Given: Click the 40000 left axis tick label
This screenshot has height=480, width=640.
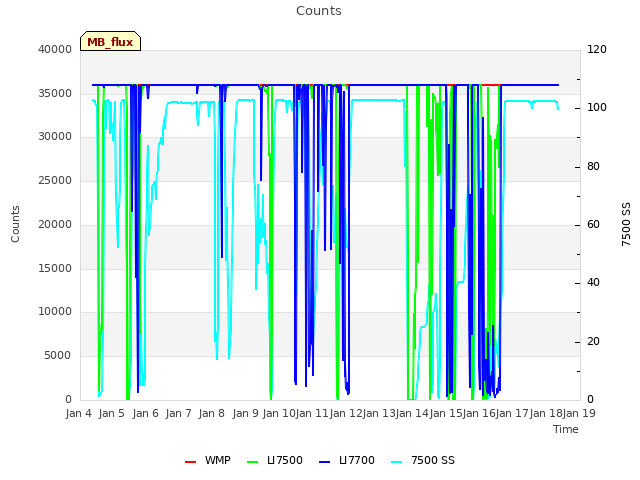Looking at the screenshot, I should click(55, 49).
